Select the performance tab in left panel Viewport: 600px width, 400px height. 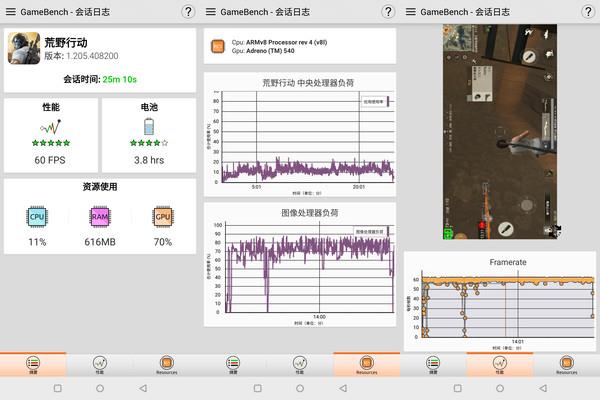(x=100, y=365)
